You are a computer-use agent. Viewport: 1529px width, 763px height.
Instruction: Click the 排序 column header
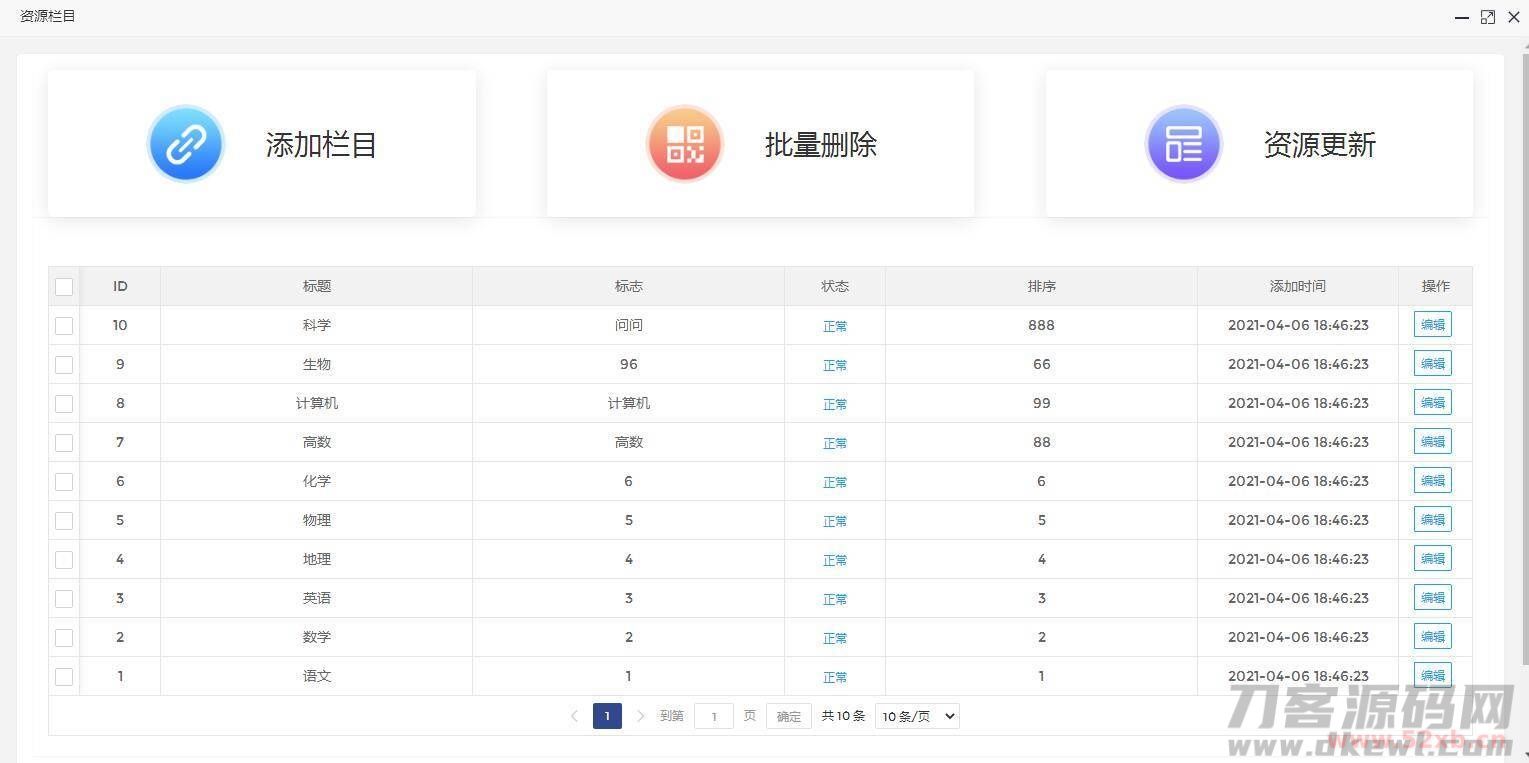(1041, 286)
